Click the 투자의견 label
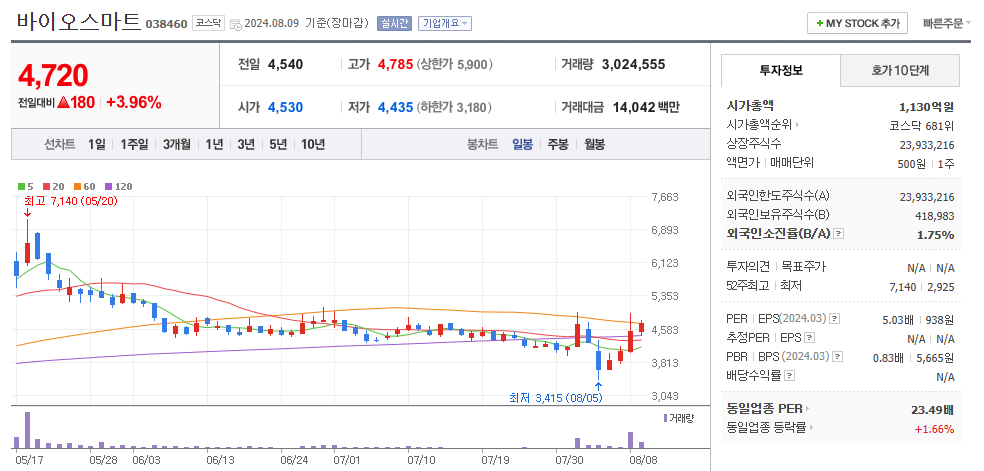The height and width of the screenshot is (471, 984). [747, 267]
